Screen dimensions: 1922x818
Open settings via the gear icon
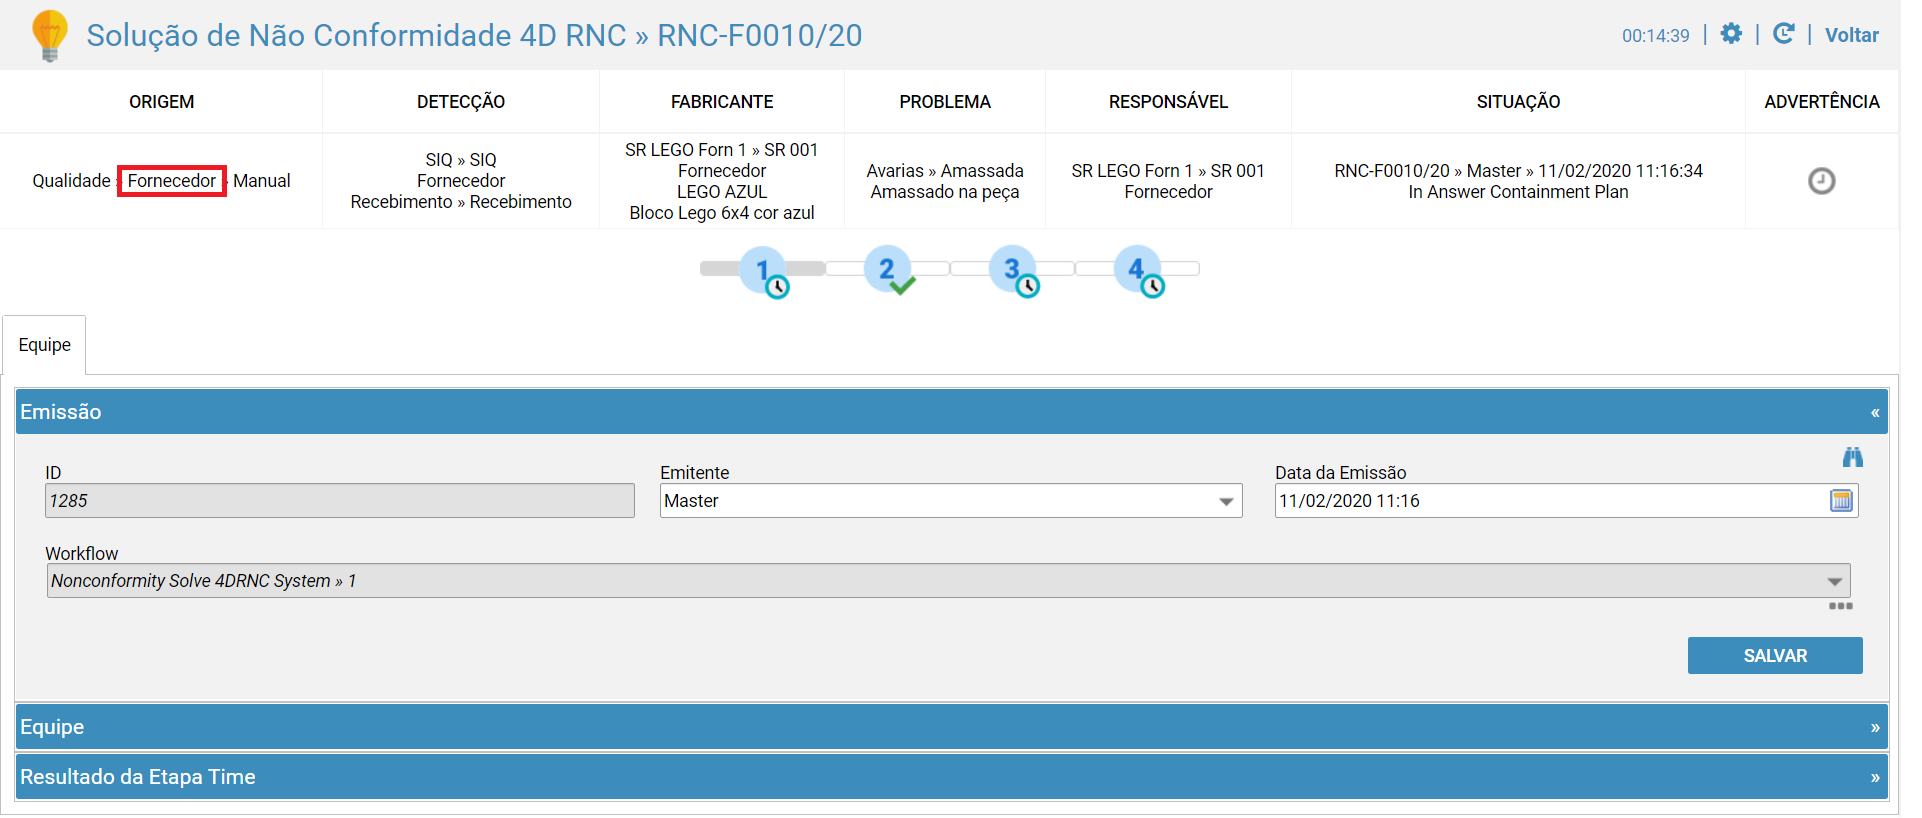pyautogui.click(x=1731, y=34)
